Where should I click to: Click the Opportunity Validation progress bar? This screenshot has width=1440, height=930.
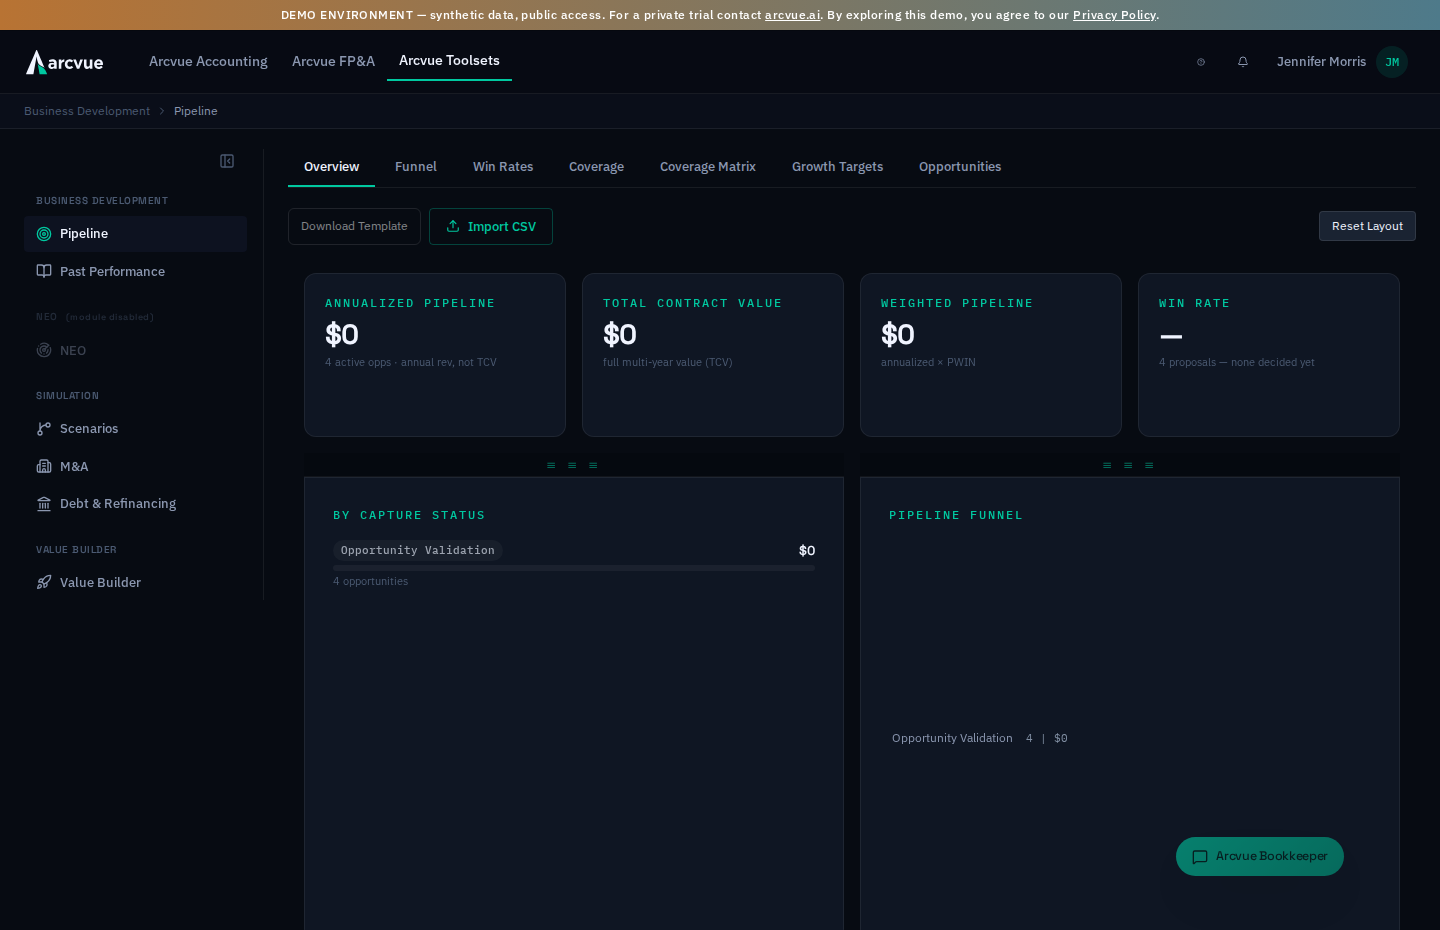pos(574,568)
